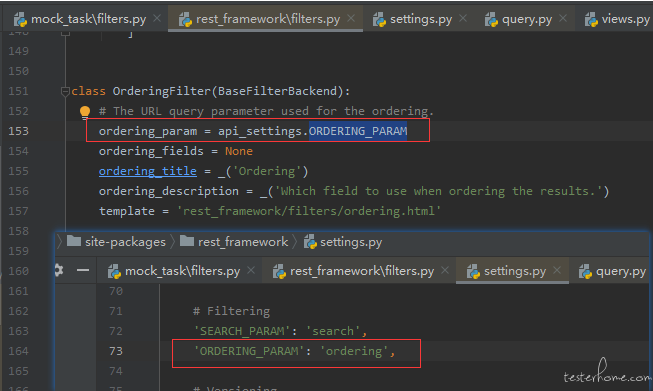Click the class name OrderingFilter
Viewport: 653px width, 391px height.
(x=162, y=91)
